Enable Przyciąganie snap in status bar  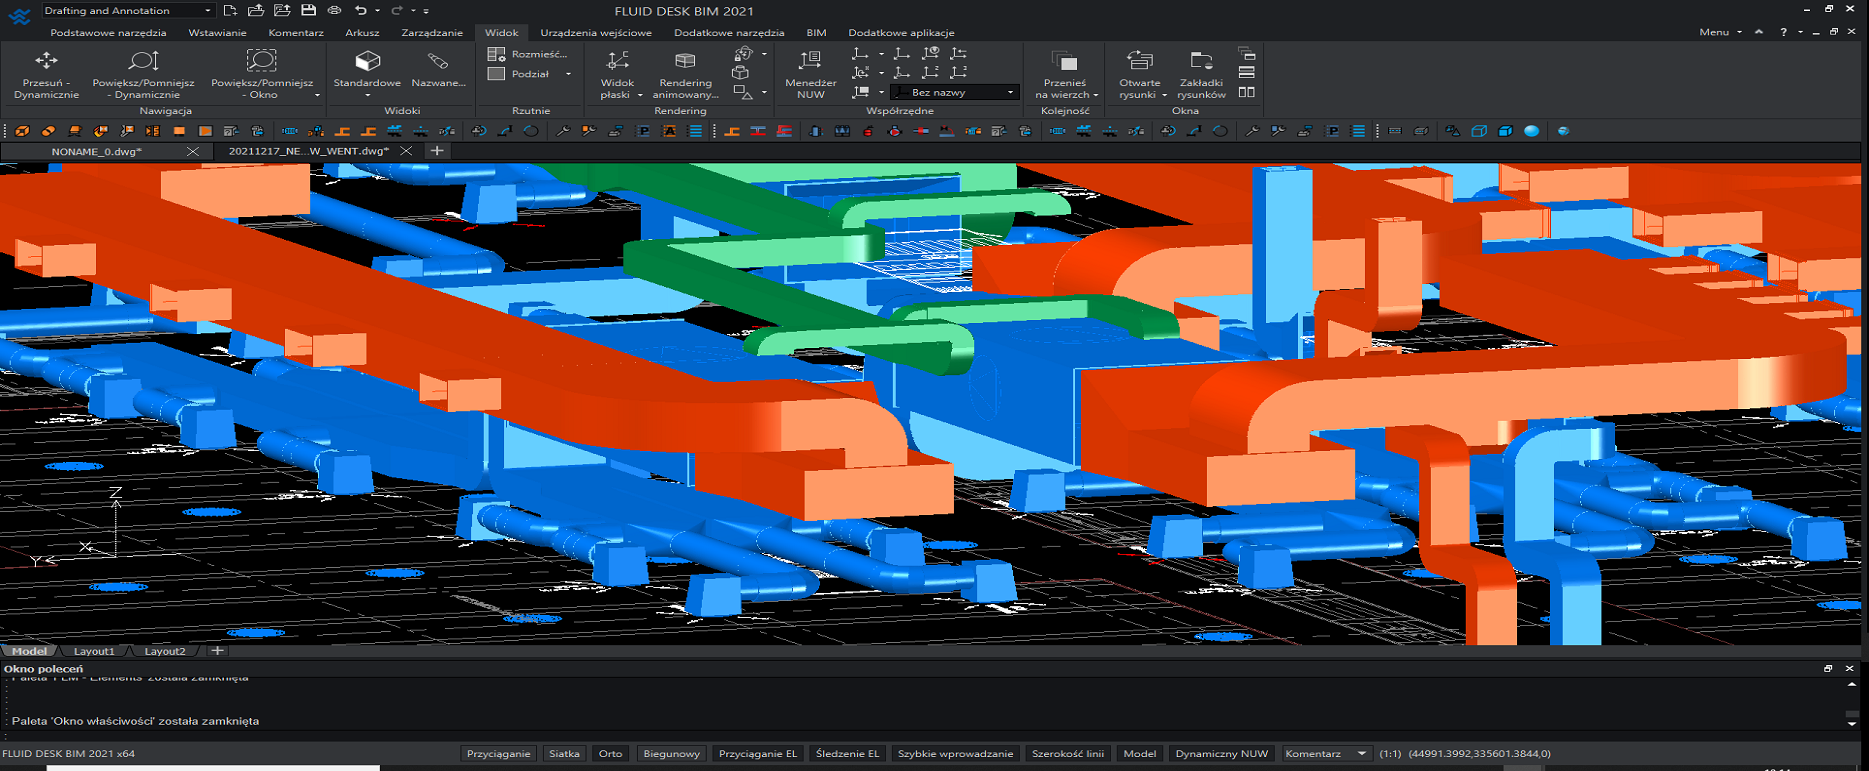[x=498, y=754]
